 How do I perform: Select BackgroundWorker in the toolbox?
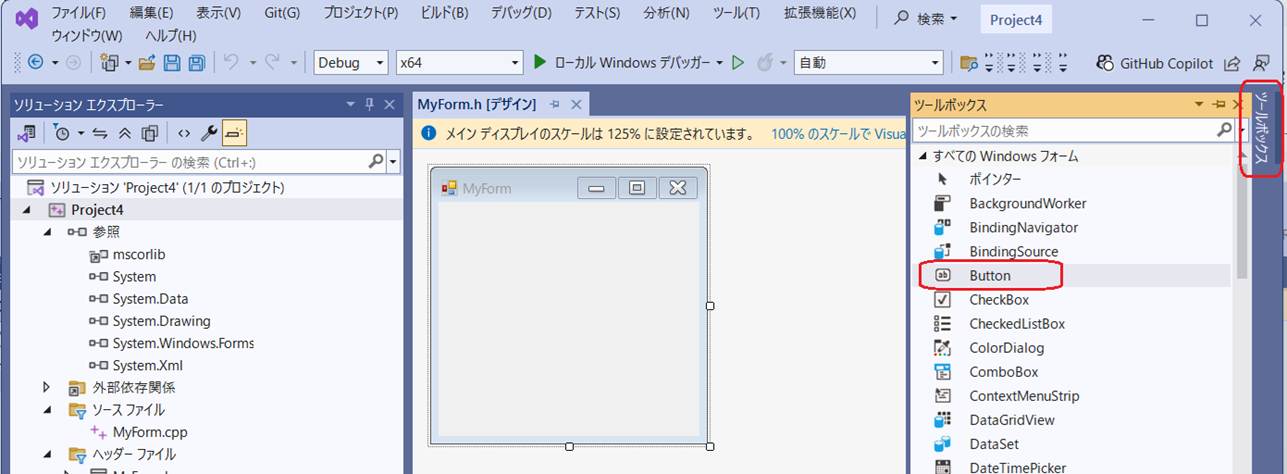pyautogui.click(x=1028, y=203)
